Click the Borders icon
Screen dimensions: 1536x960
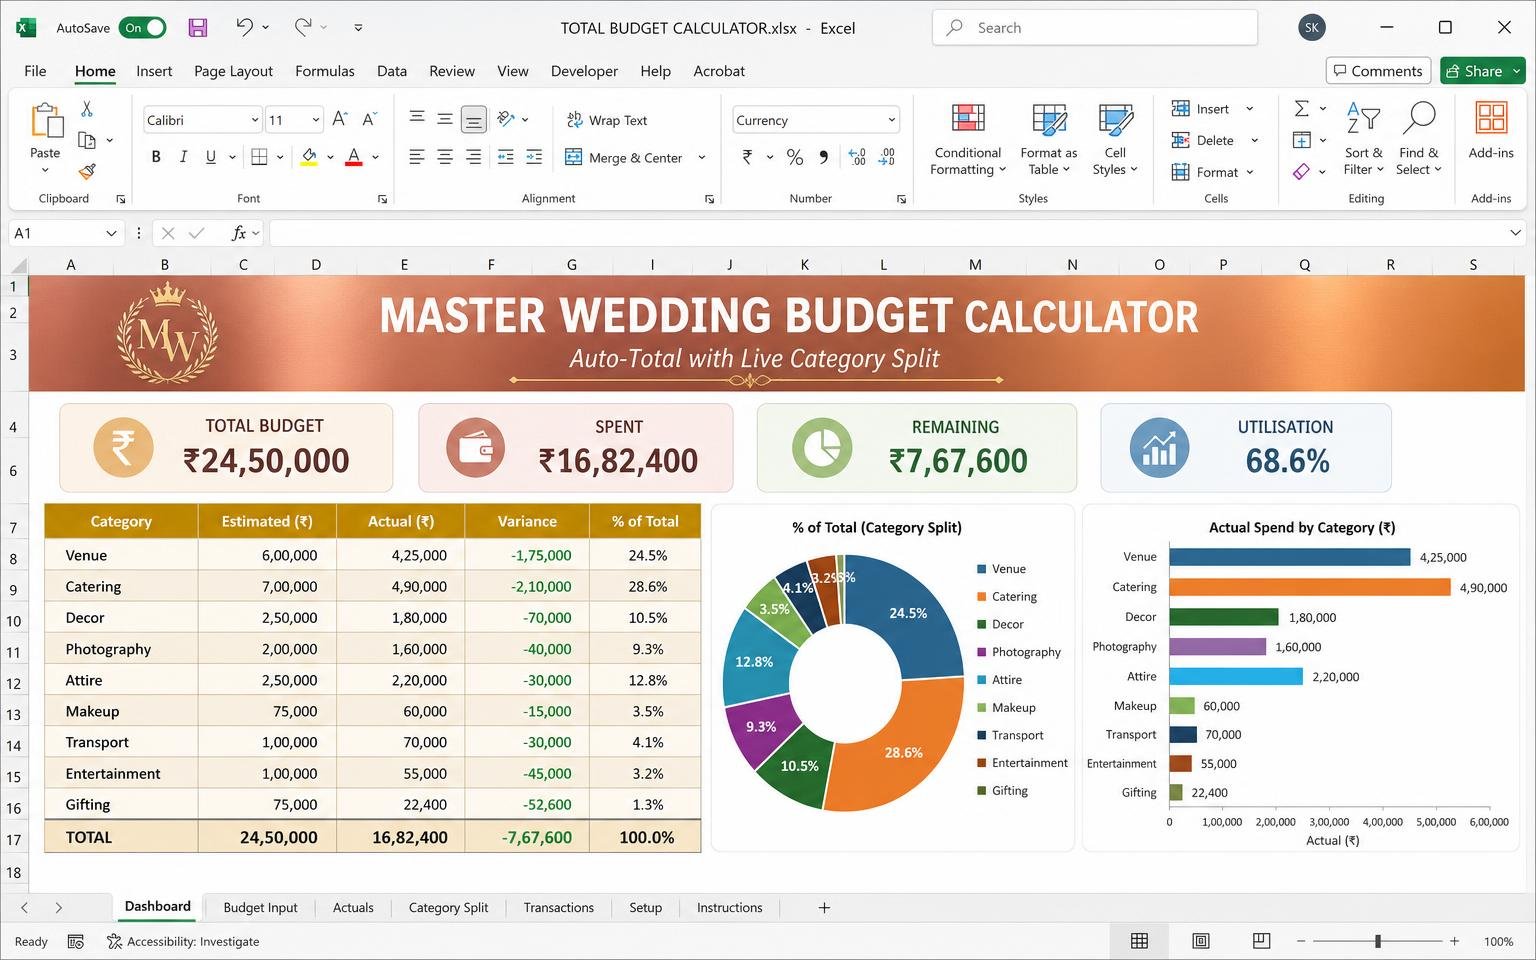[x=259, y=157]
